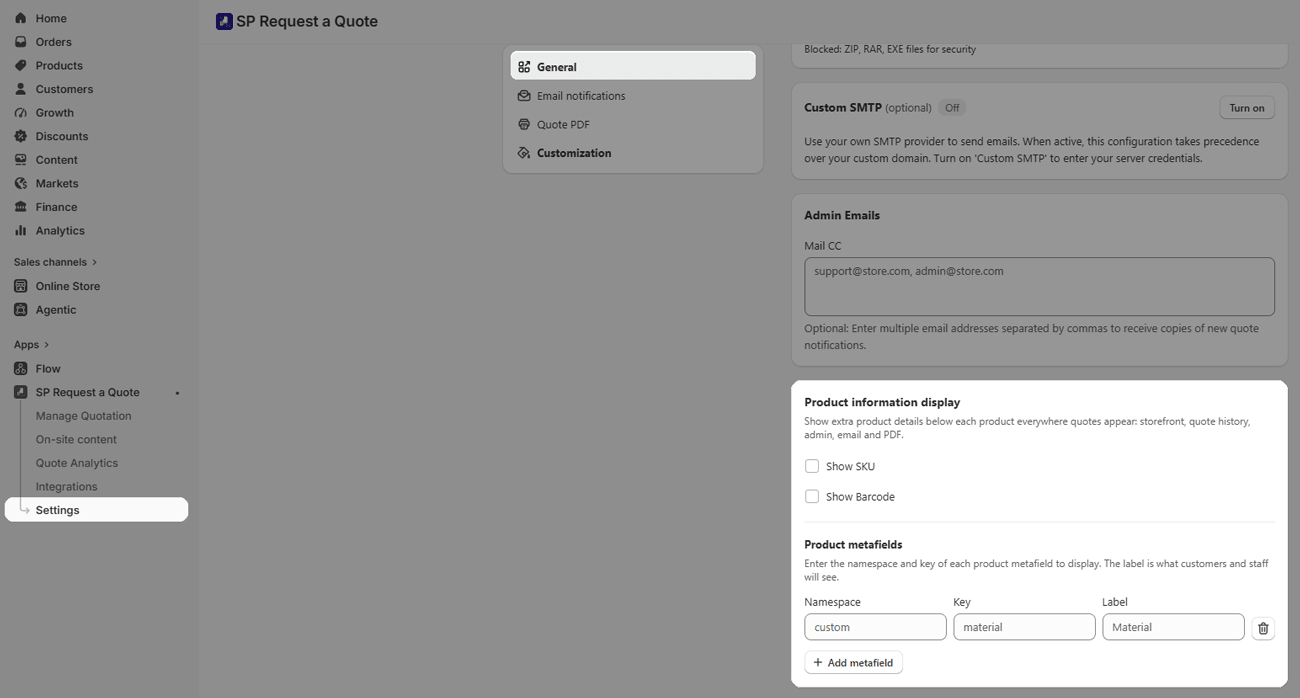
Task: Enable the Show Barcode checkbox
Action: (x=812, y=496)
